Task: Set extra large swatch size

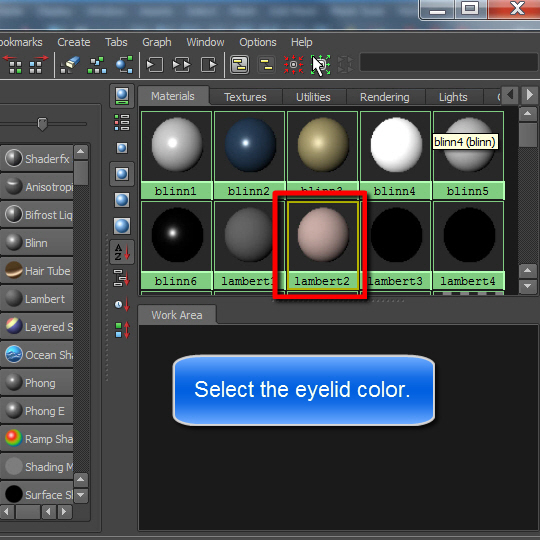Action: point(122,226)
